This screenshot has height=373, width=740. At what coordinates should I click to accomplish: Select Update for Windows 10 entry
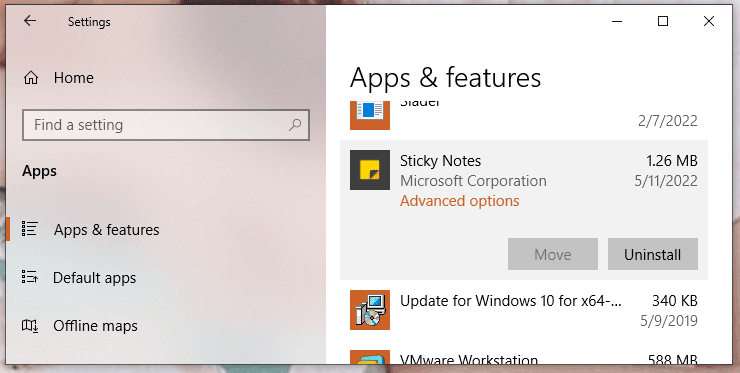coord(524,310)
